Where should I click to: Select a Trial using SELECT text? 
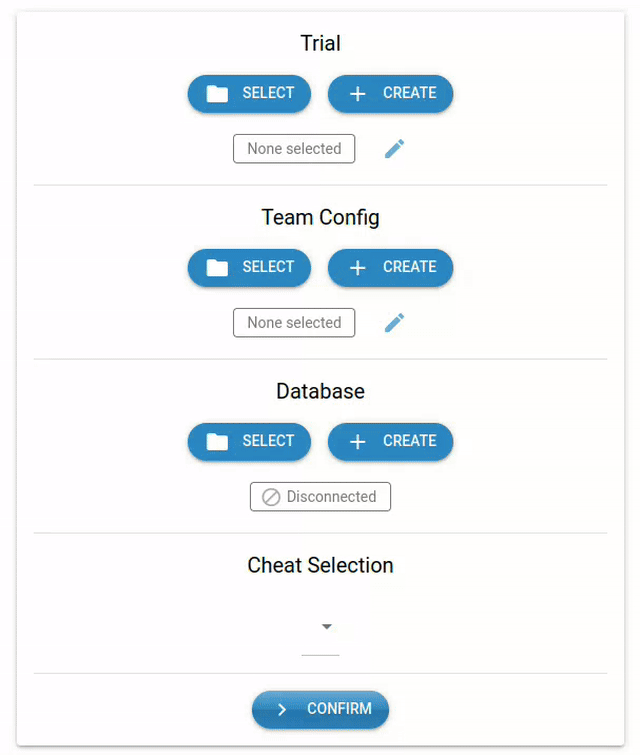(268, 92)
